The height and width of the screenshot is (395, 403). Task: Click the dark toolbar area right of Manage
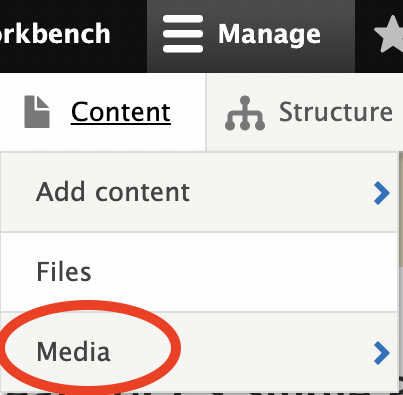(363, 36)
